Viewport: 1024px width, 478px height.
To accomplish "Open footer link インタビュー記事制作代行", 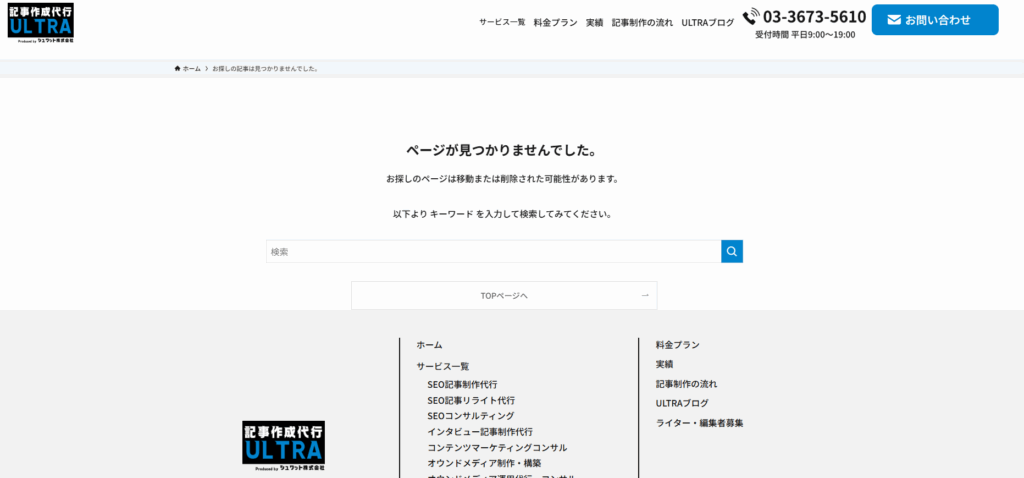I will click(x=480, y=432).
